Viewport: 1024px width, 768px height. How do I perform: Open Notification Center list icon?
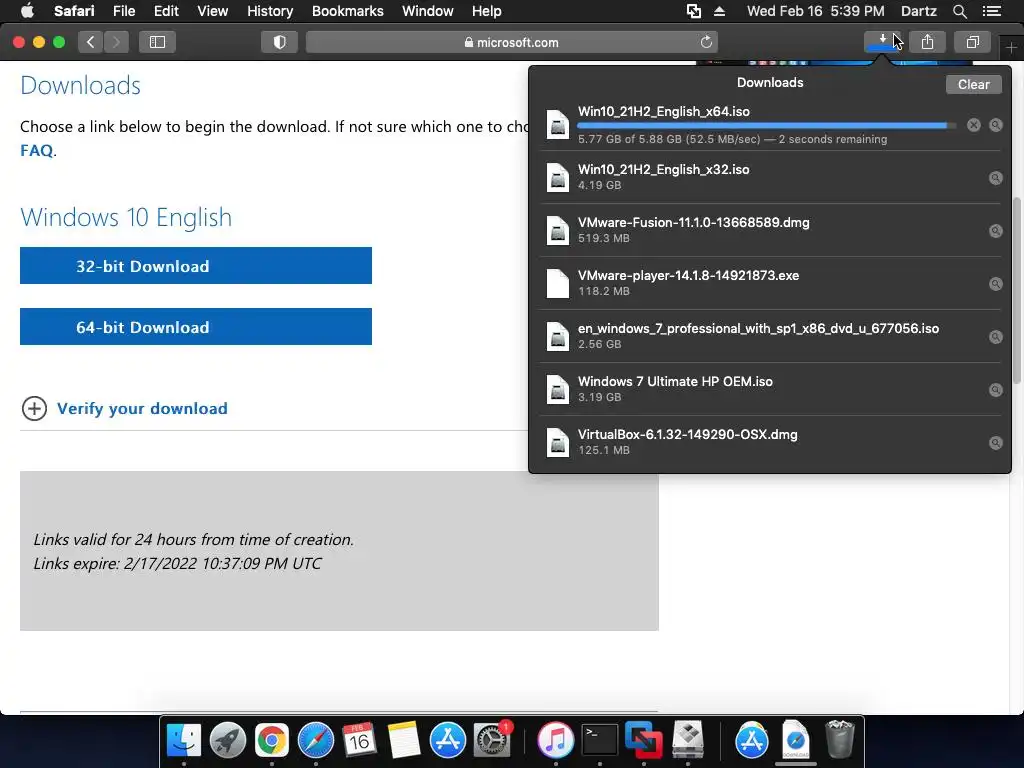tap(992, 11)
